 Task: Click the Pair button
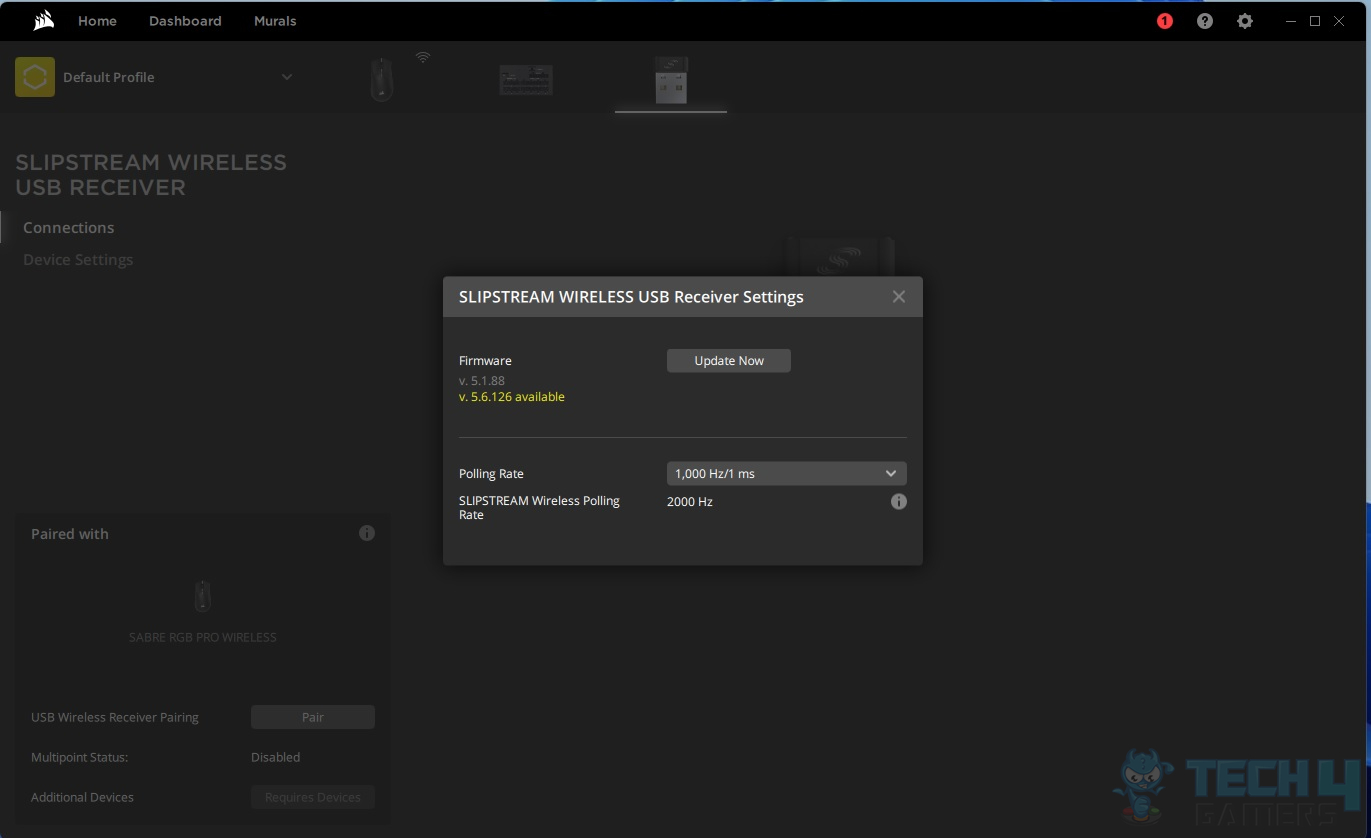313,717
